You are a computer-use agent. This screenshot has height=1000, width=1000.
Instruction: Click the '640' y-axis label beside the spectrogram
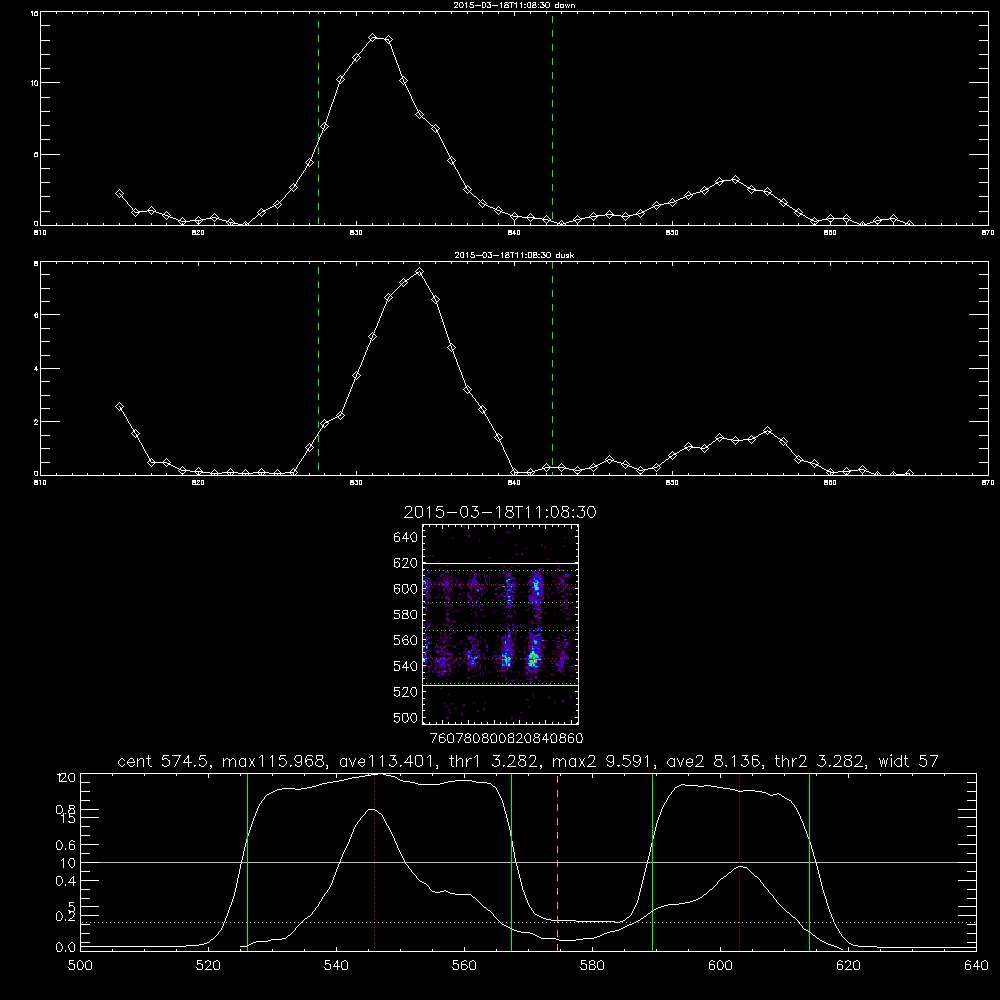coord(406,538)
